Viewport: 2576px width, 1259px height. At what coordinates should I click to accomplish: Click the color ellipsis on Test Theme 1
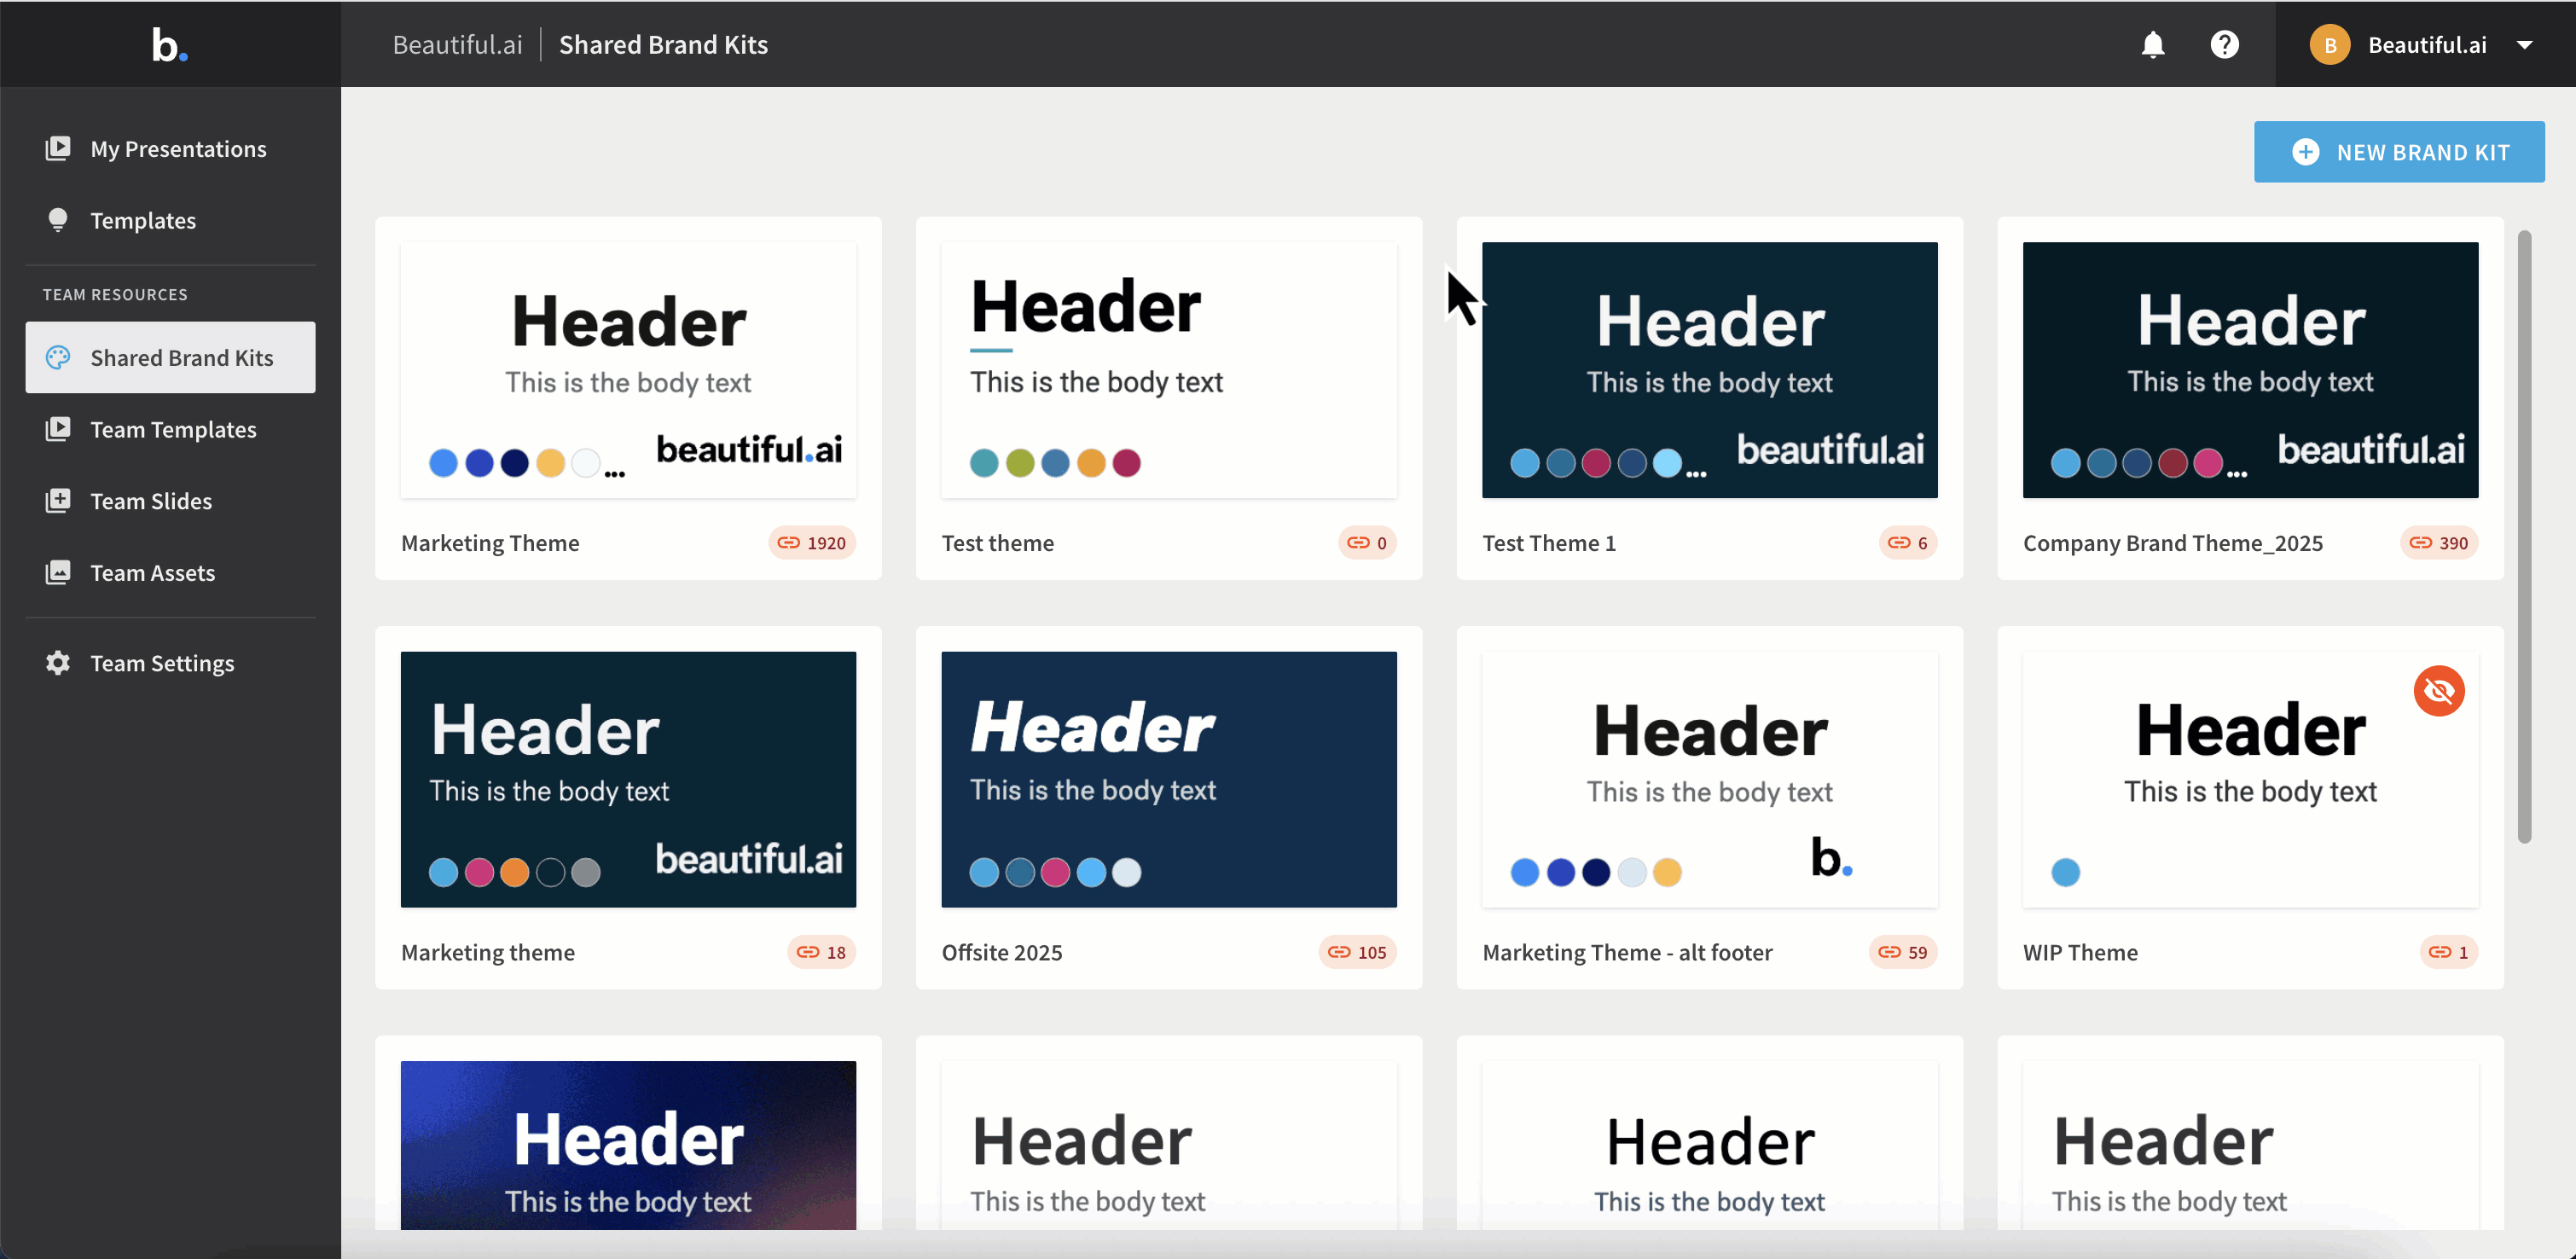(x=1696, y=474)
